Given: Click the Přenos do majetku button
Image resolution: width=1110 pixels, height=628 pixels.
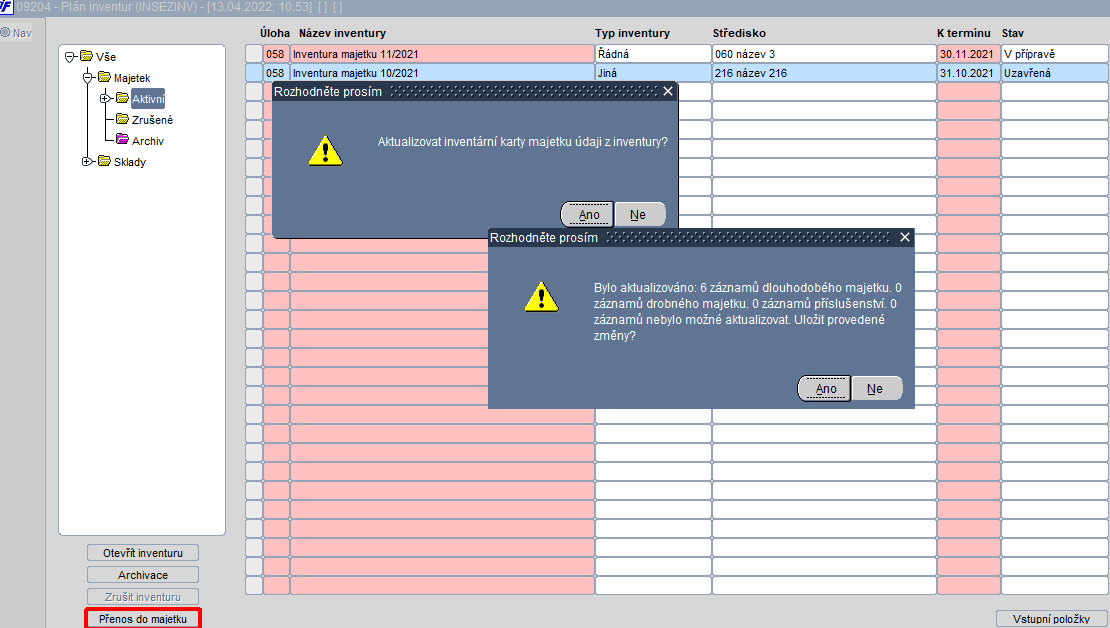Looking at the screenshot, I should [x=143, y=619].
